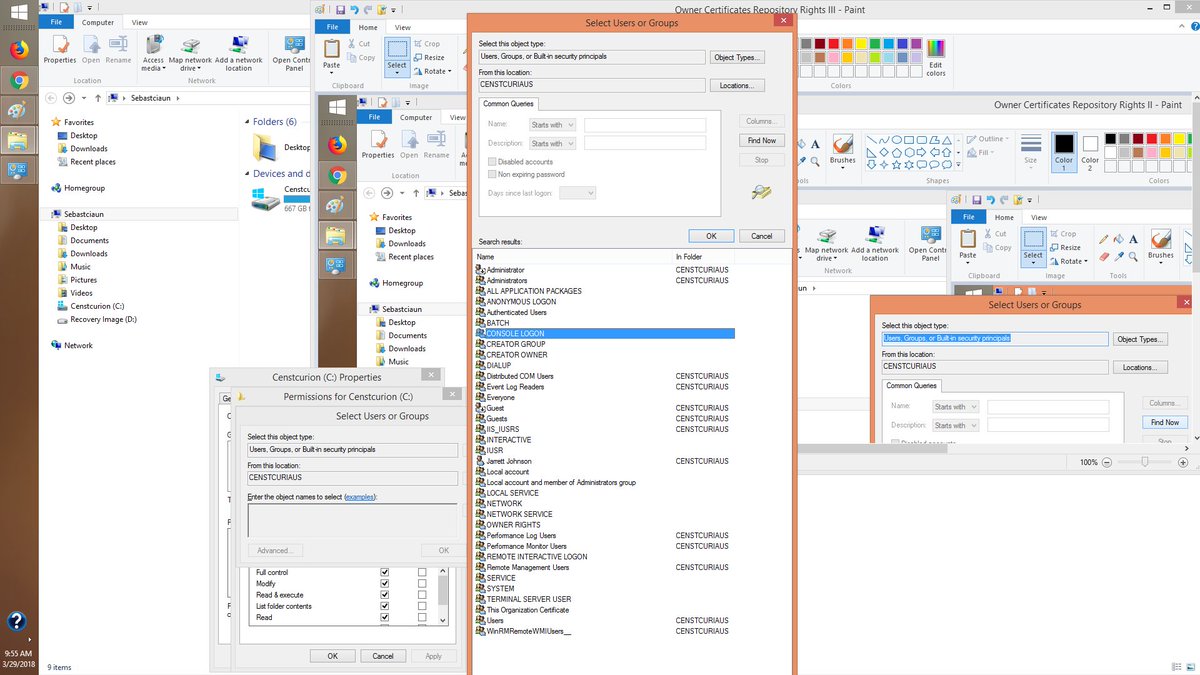
Task: Open the examples link for object names
Action: click(x=360, y=496)
